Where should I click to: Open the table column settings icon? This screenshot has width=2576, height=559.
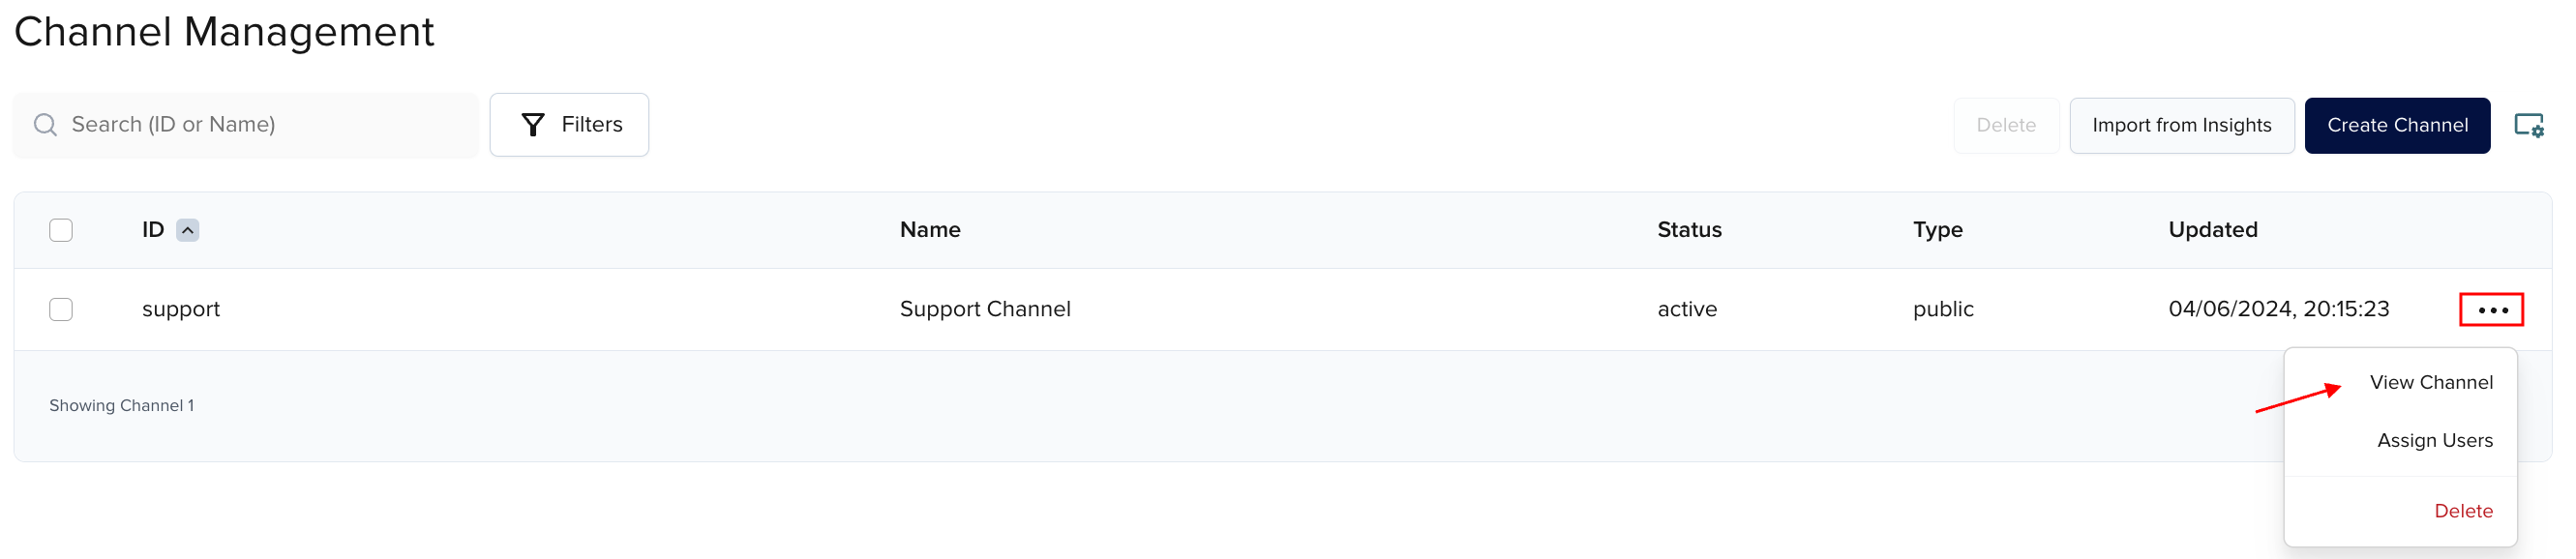(x=2530, y=125)
